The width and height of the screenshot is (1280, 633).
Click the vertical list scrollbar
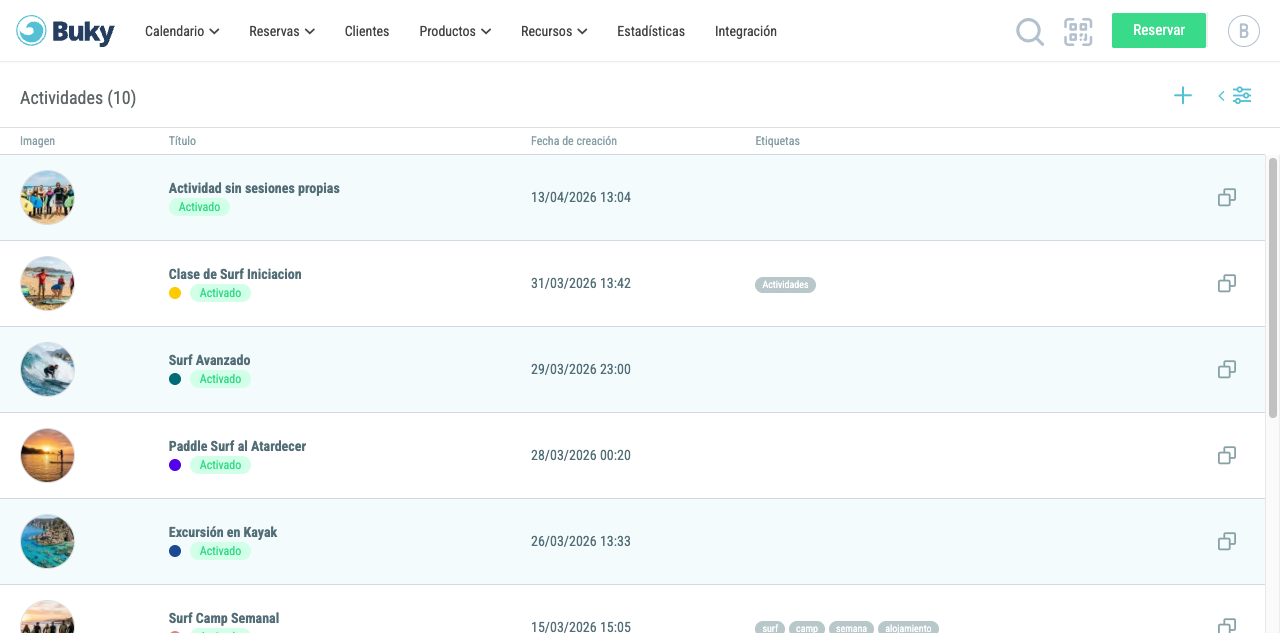1273,287
